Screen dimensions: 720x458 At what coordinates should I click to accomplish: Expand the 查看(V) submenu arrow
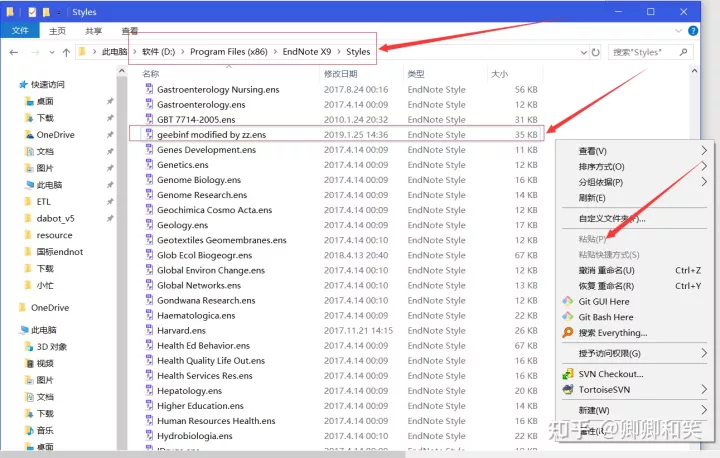[x=704, y=151]
